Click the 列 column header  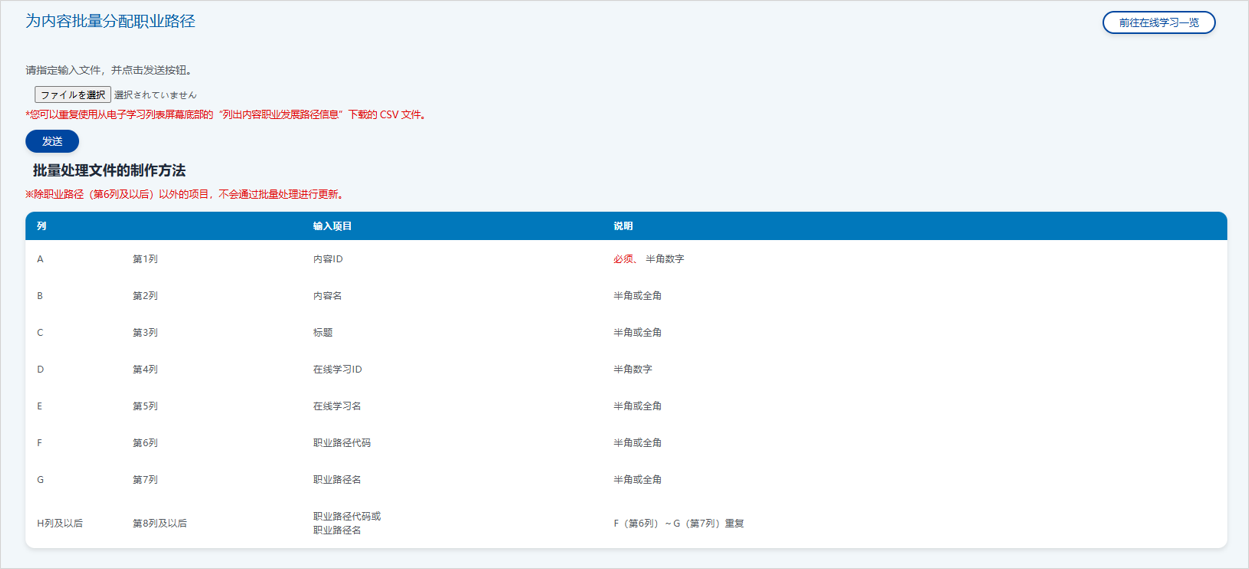[41, 226]
